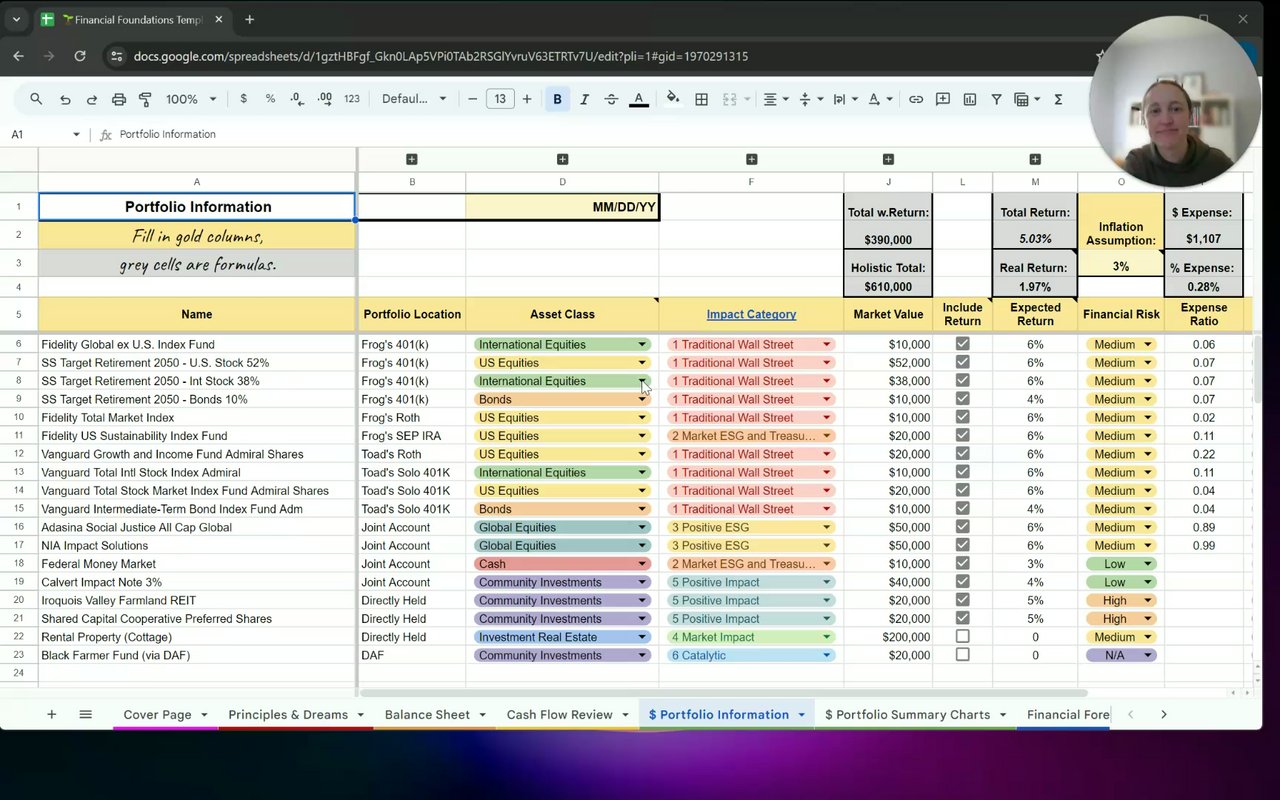This screenshot has width=1280, height=800.
Task: Switch to $ Portfolio Summary Charts sheet
Action: point(907,715)
